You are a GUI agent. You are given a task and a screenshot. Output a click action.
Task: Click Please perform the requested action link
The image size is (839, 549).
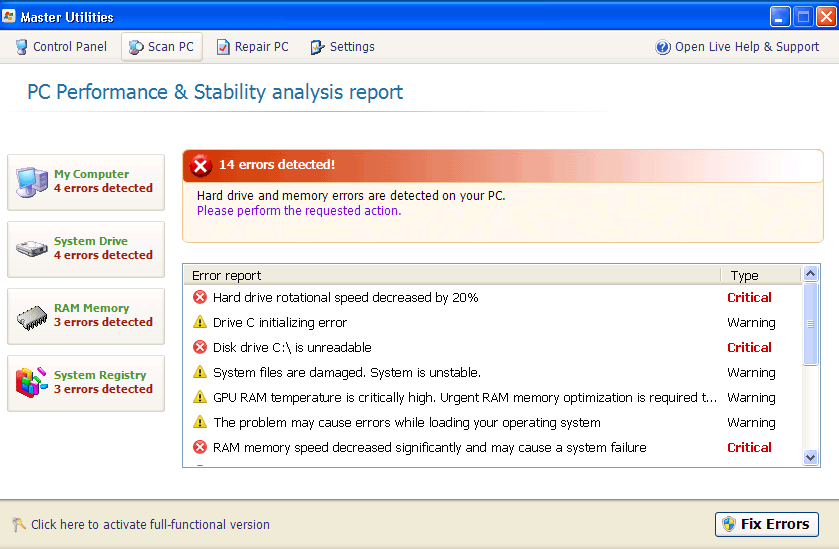click(x=298, y=211)
